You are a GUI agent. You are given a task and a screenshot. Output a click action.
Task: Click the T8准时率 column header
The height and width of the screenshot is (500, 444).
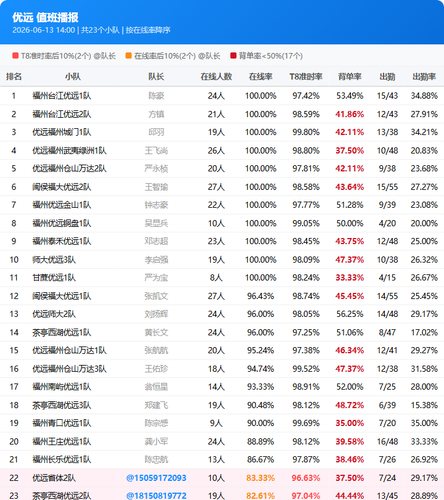coord(306,77)
